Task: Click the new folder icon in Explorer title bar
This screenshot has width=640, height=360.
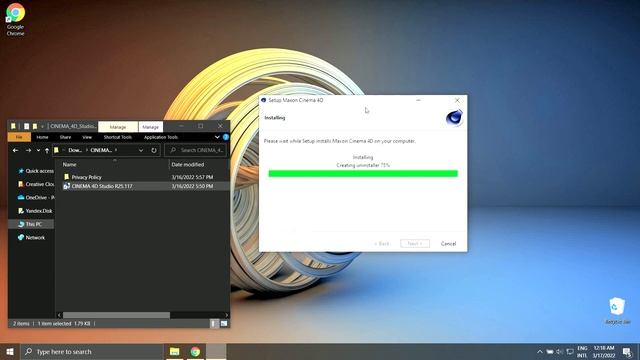Action: pyautogui.click(x=35, y=127)
